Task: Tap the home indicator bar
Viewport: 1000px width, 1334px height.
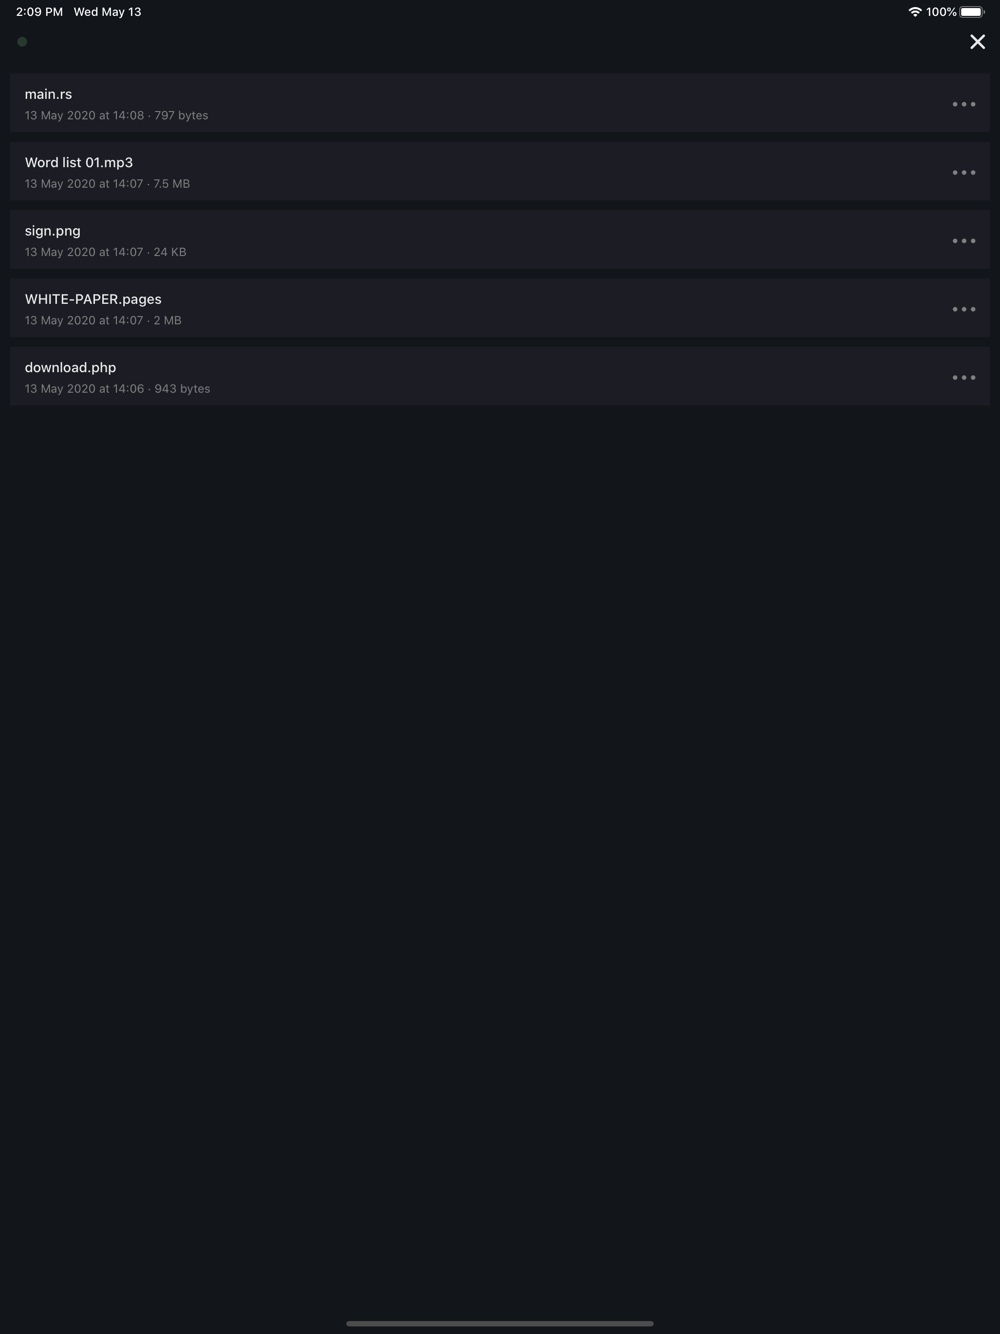Action: [500, 1323]
